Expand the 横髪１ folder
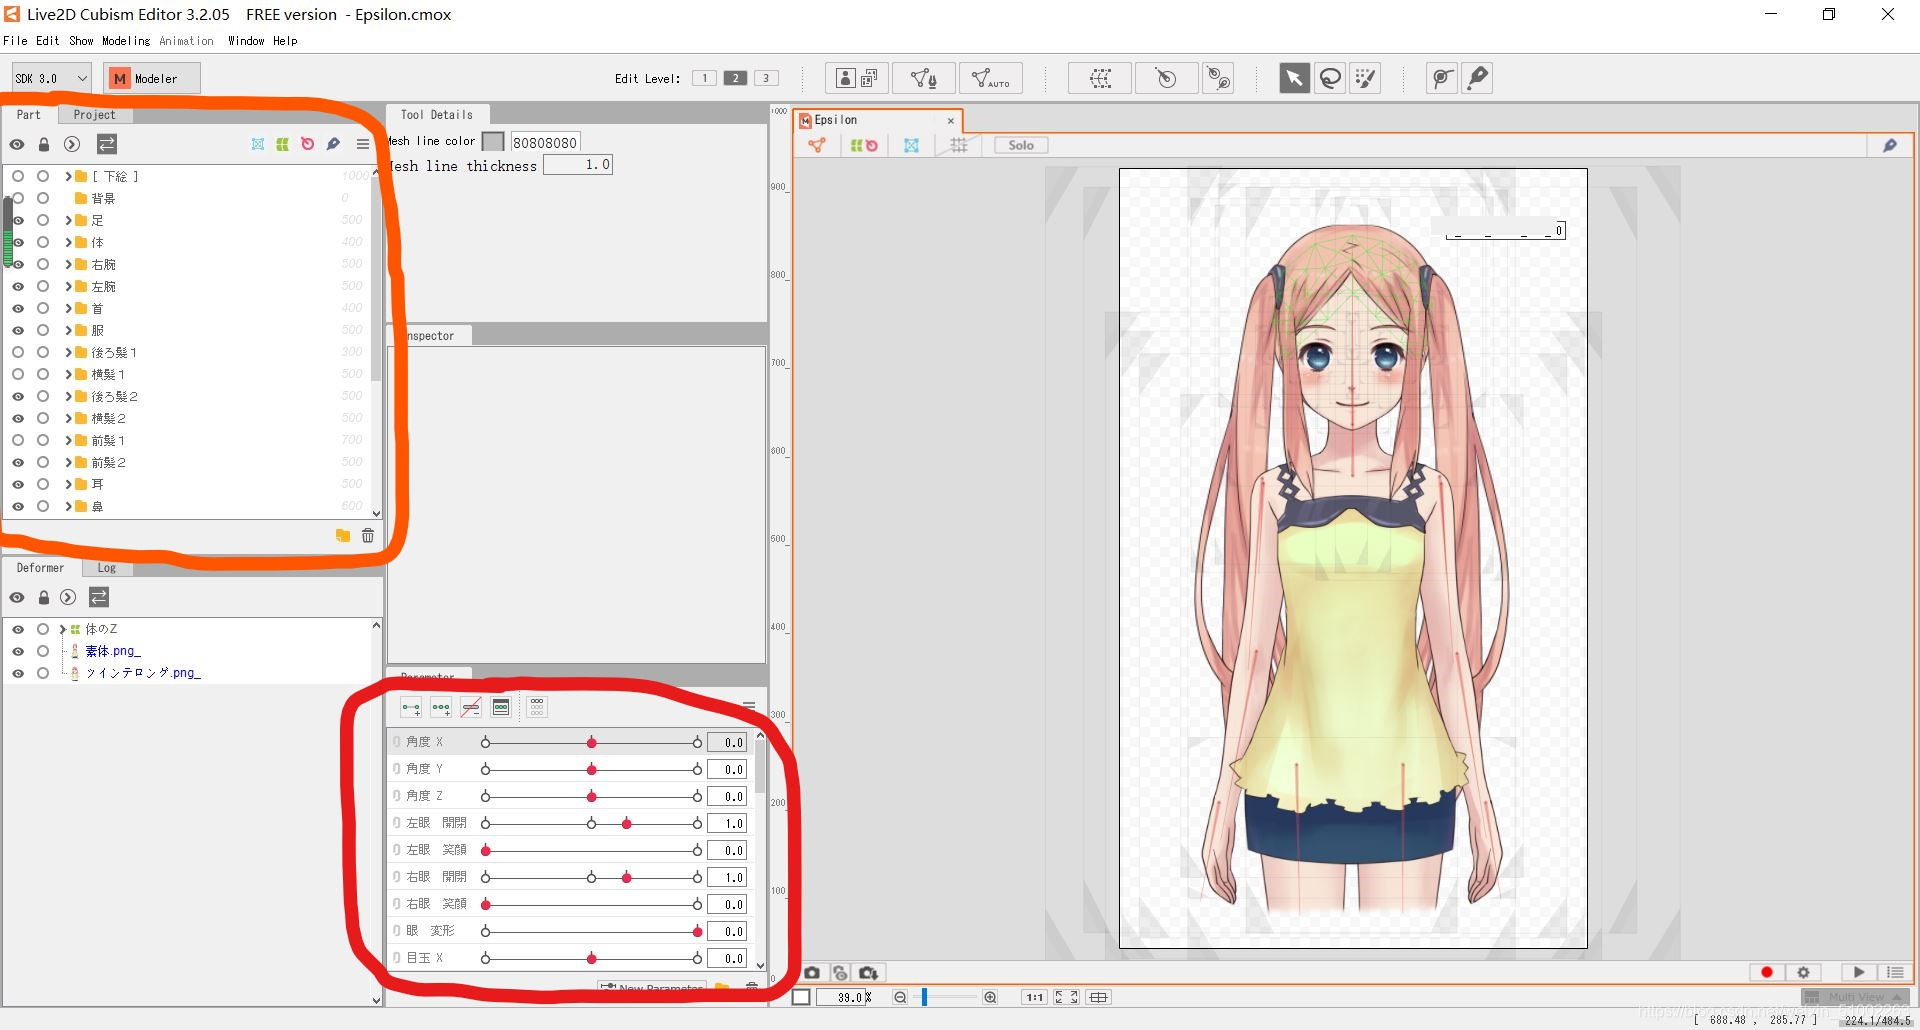This screenshot has height=1030, width=1920. coord(68,374)
